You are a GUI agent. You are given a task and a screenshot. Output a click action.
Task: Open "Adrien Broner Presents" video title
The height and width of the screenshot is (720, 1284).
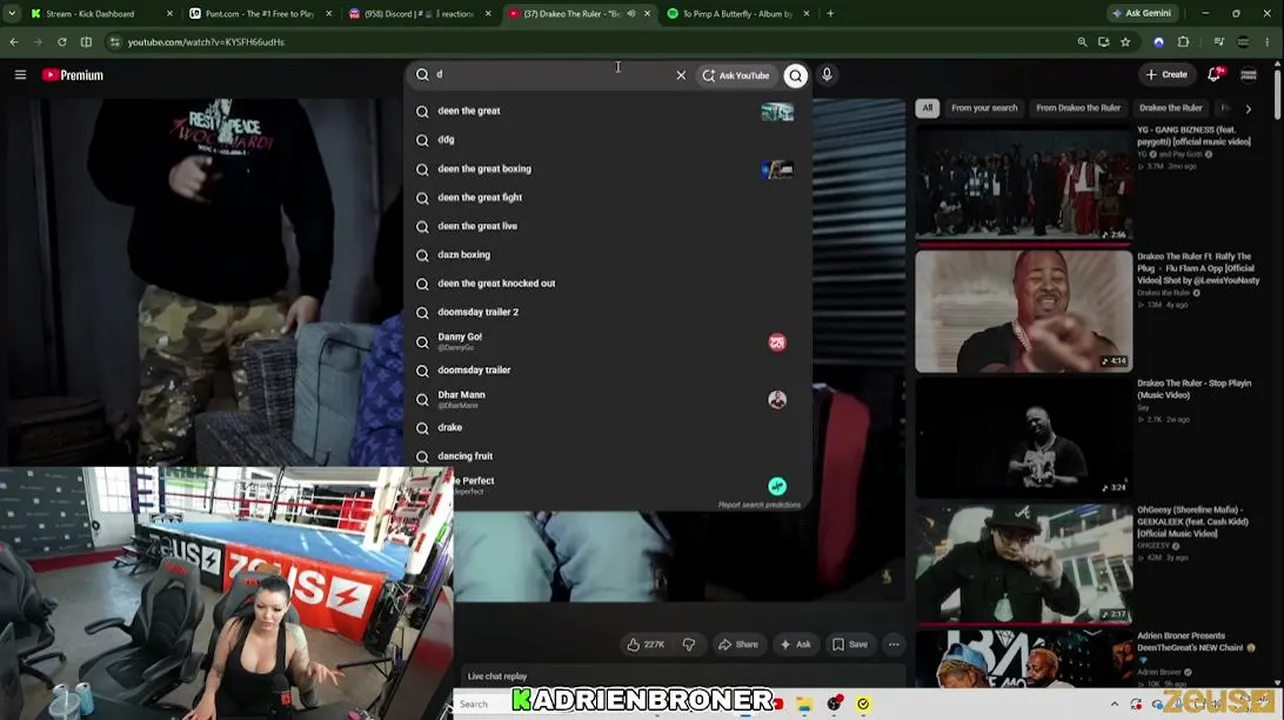click(1195, 641)
